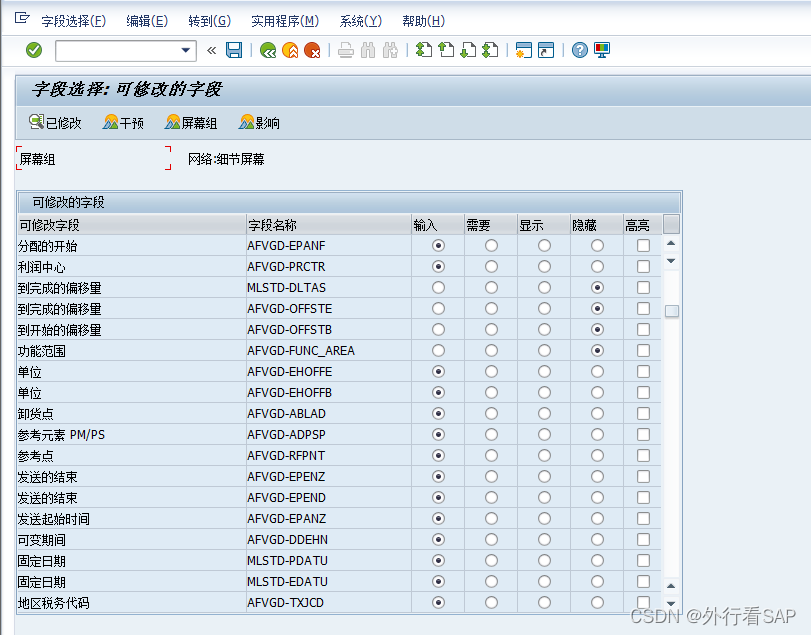This screenshot has height=635, width=811.
Task: Open the window menu icon at top-left
Action: tap(22, 18)
